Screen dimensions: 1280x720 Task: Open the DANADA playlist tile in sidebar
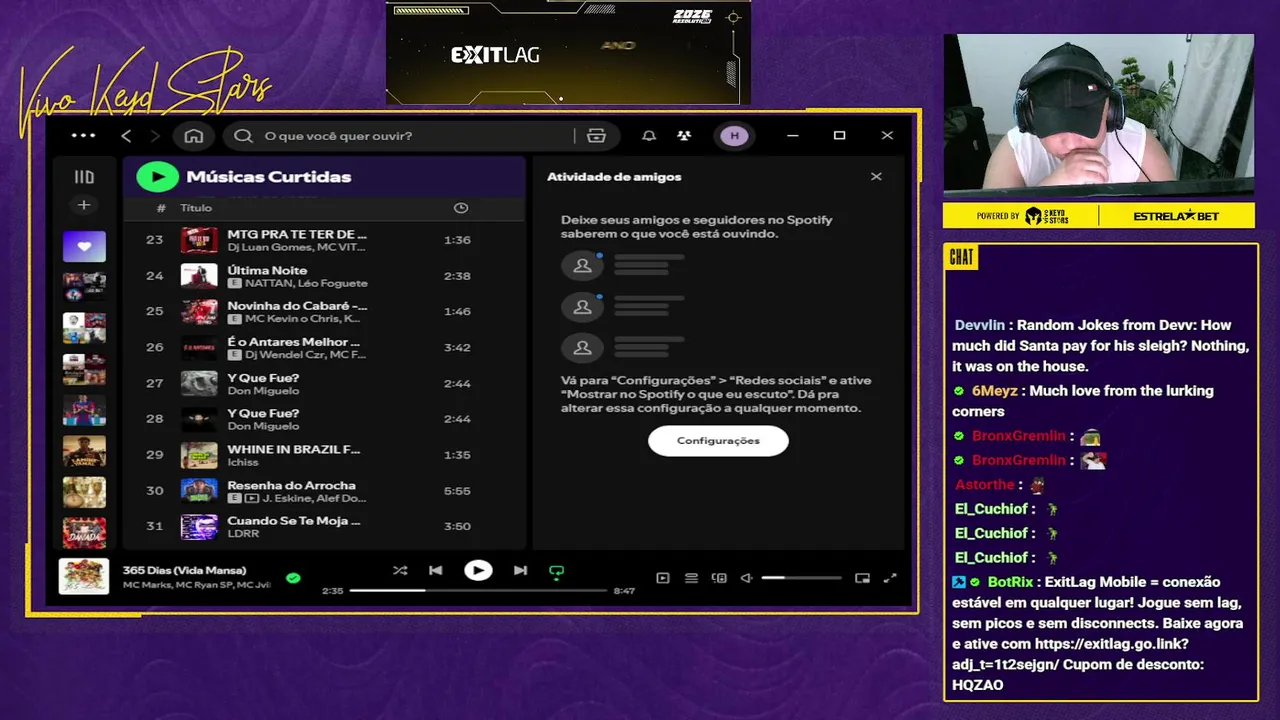(x=84, y=532)
